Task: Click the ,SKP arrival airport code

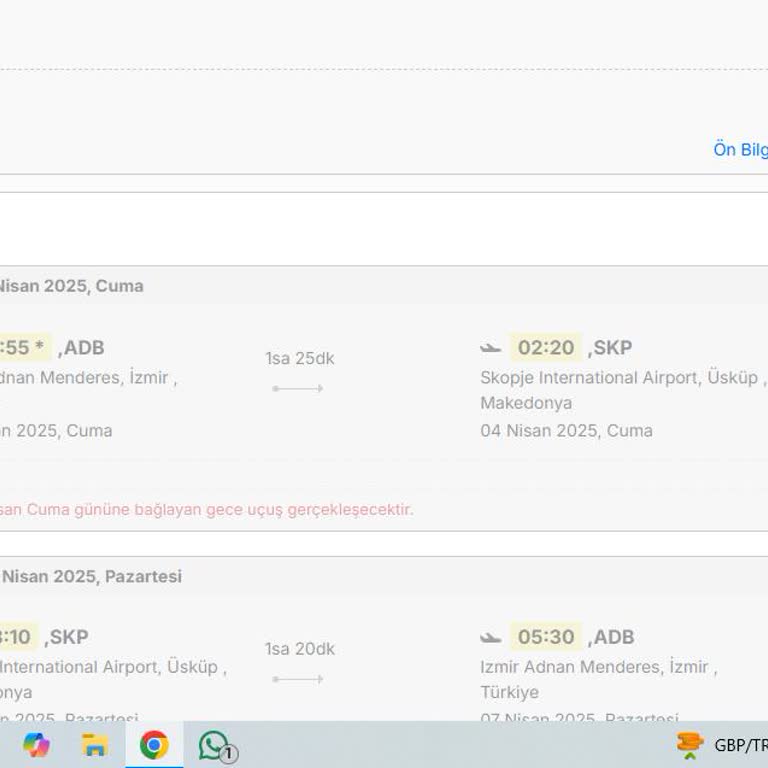Action: (610, 348)
